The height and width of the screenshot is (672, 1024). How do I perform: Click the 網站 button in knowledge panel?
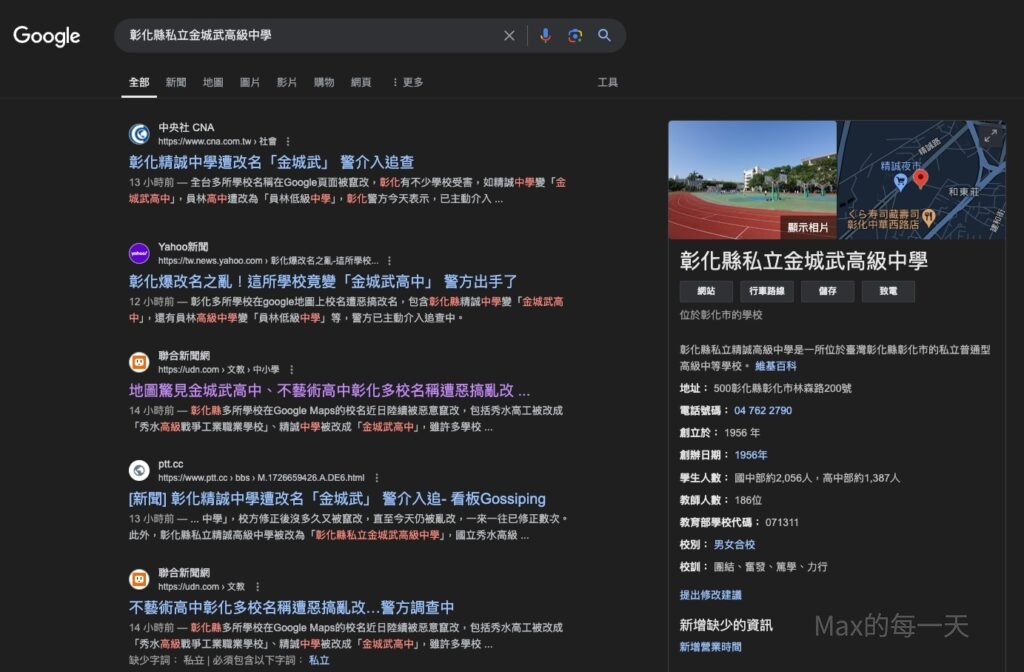[706, 291]
